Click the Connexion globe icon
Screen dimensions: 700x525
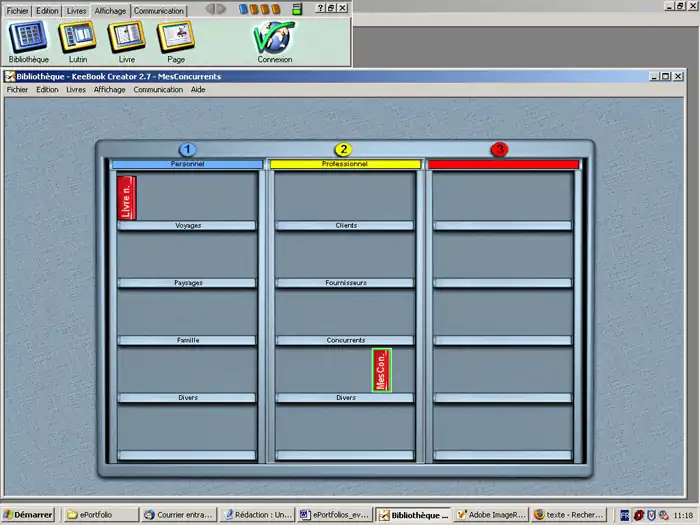[274, 37]
